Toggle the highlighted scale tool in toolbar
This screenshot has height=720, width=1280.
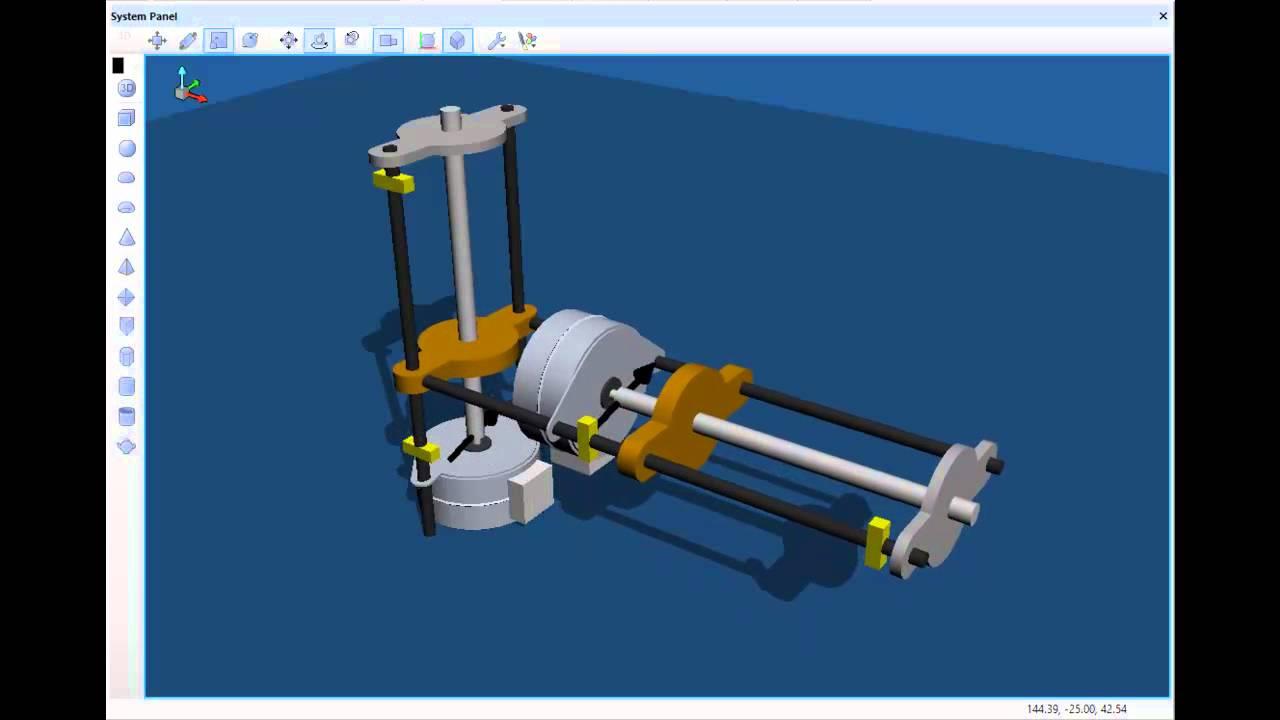pyautogui.click(x=218, y=40)
